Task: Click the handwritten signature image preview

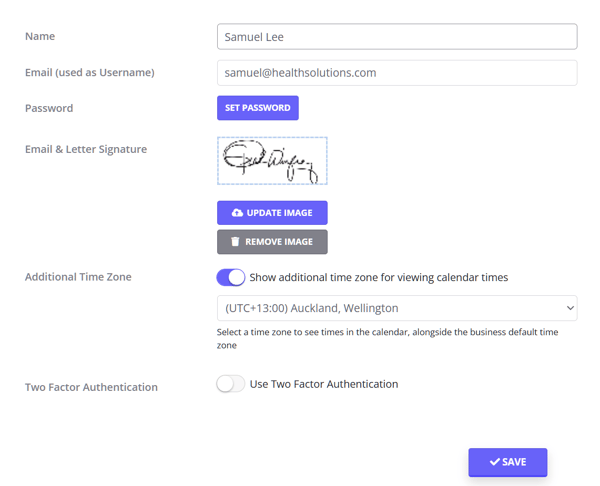Action: [x=272, y=161]
